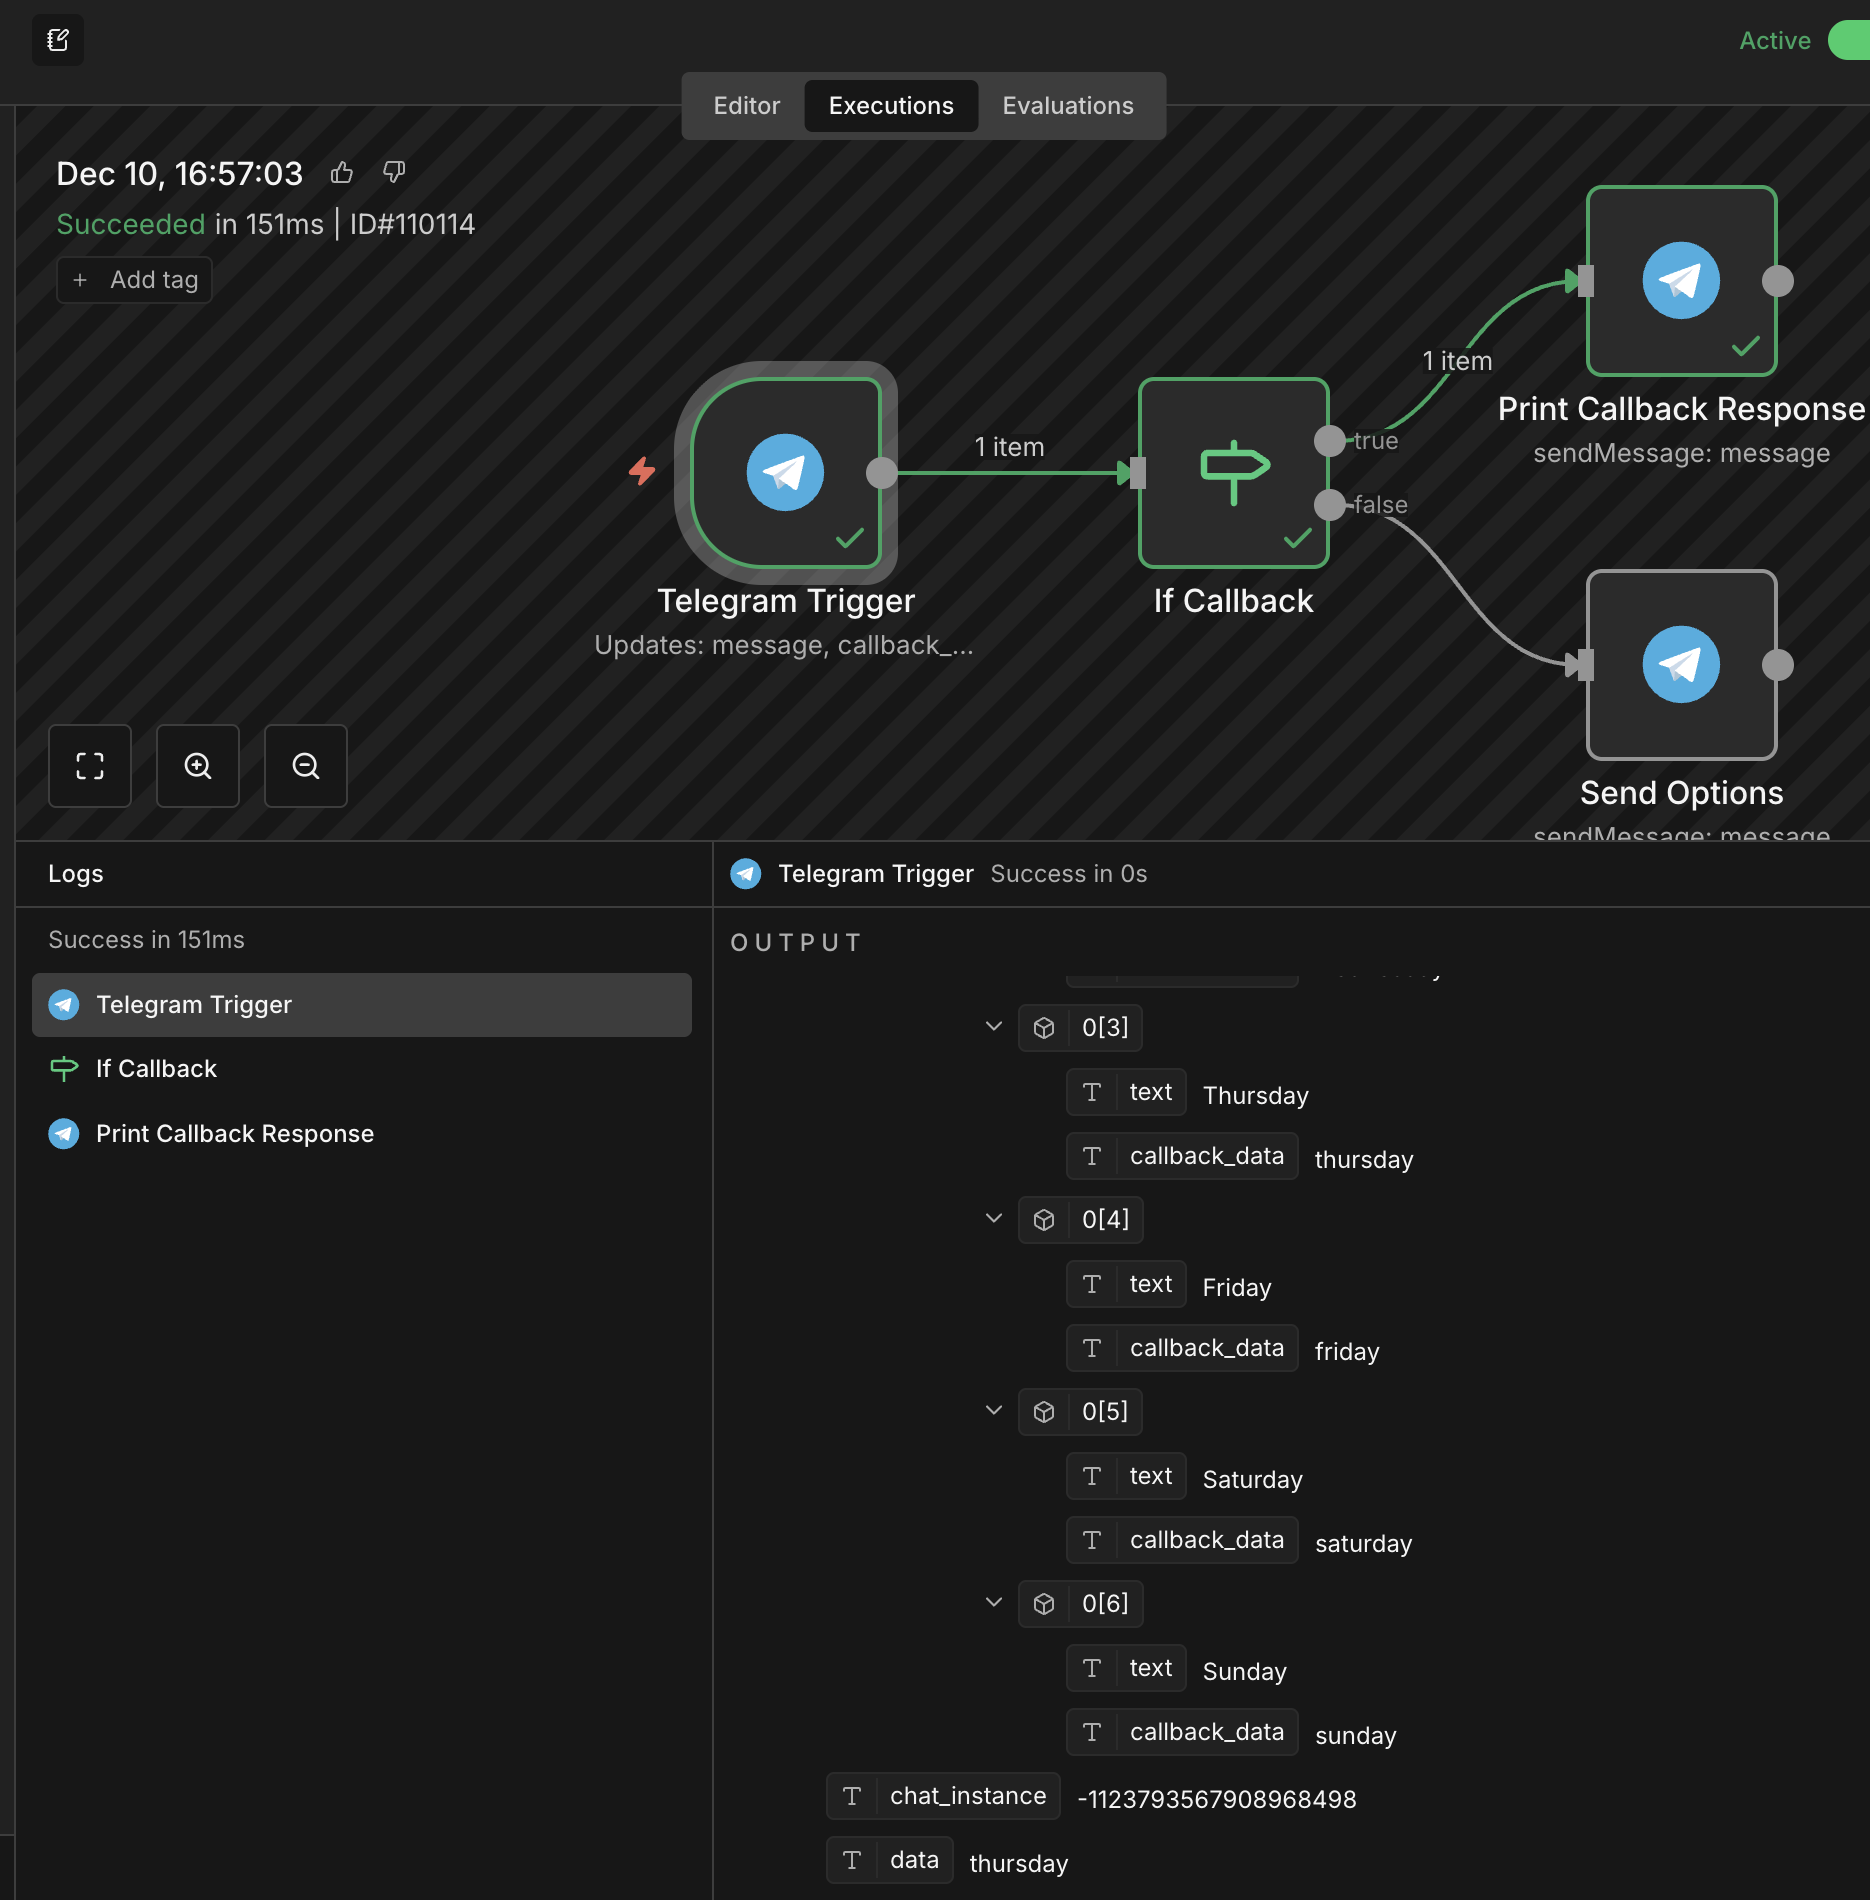The width and height of the screenshot is (1870, 1900).
Task: Select If Callback log entry
Action: point(157,1069)
